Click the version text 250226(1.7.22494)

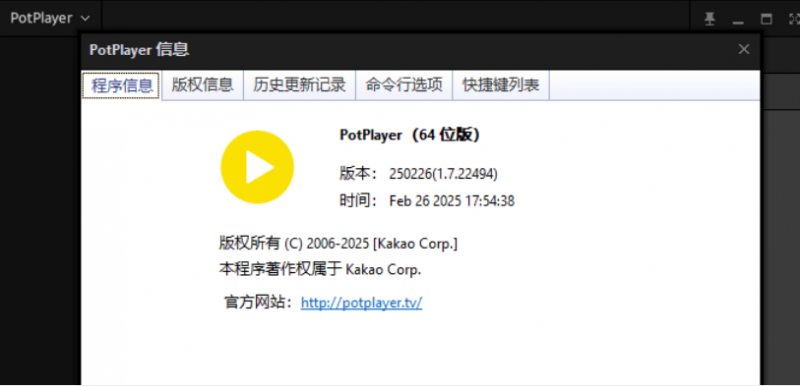point(443,174)
